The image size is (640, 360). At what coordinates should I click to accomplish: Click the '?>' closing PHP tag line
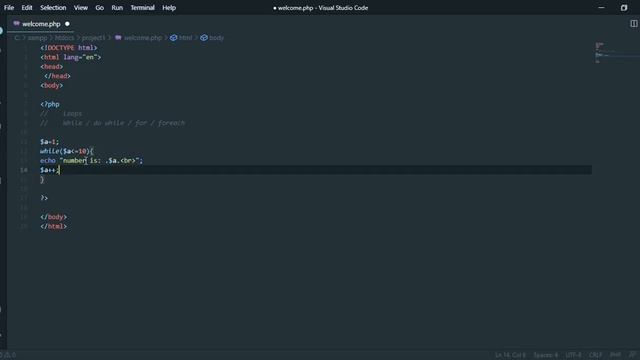pos(44,198)
